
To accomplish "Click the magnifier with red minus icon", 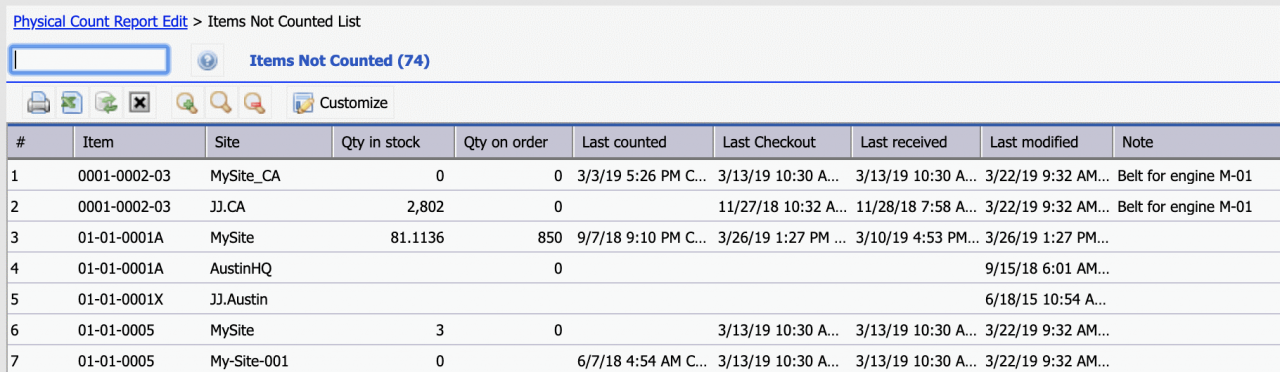I will (254, 102).
